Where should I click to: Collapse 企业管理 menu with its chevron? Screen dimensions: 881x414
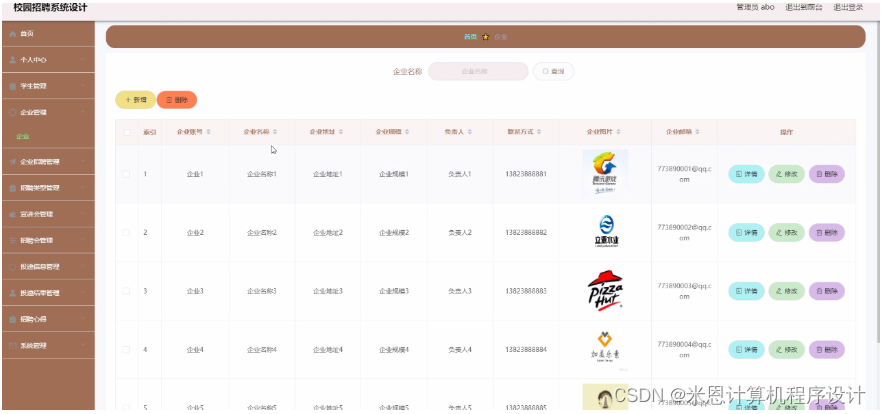click(83, 112)
